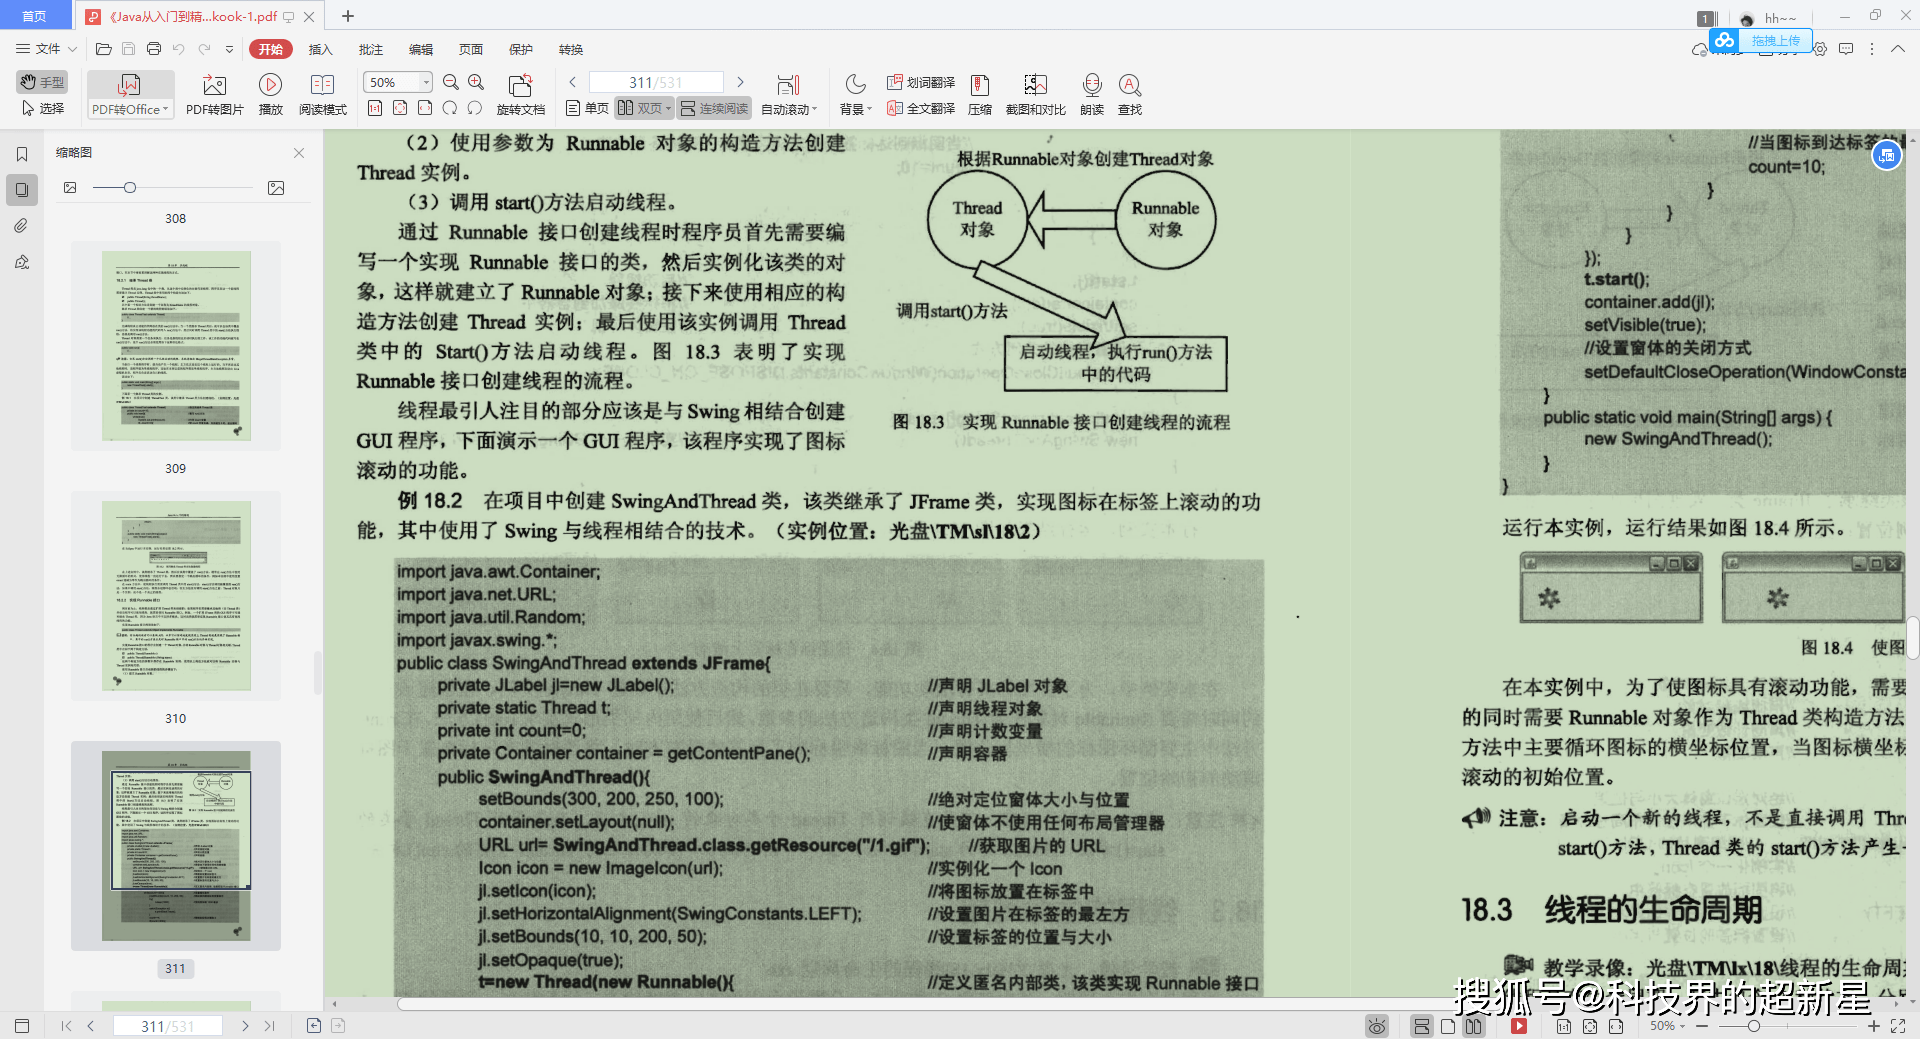Image resolution: width=1920 pixels, height=1039 pixels.
Task: Expand the arrow next to 文件
Action: click(x=72, y=48)
